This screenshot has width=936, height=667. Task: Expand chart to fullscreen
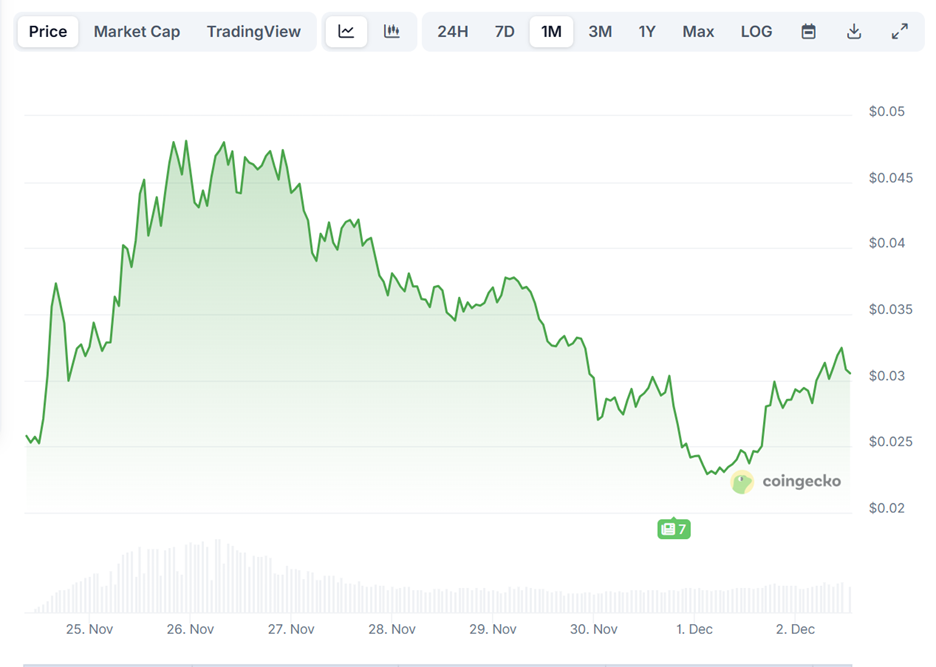(900, 31)
